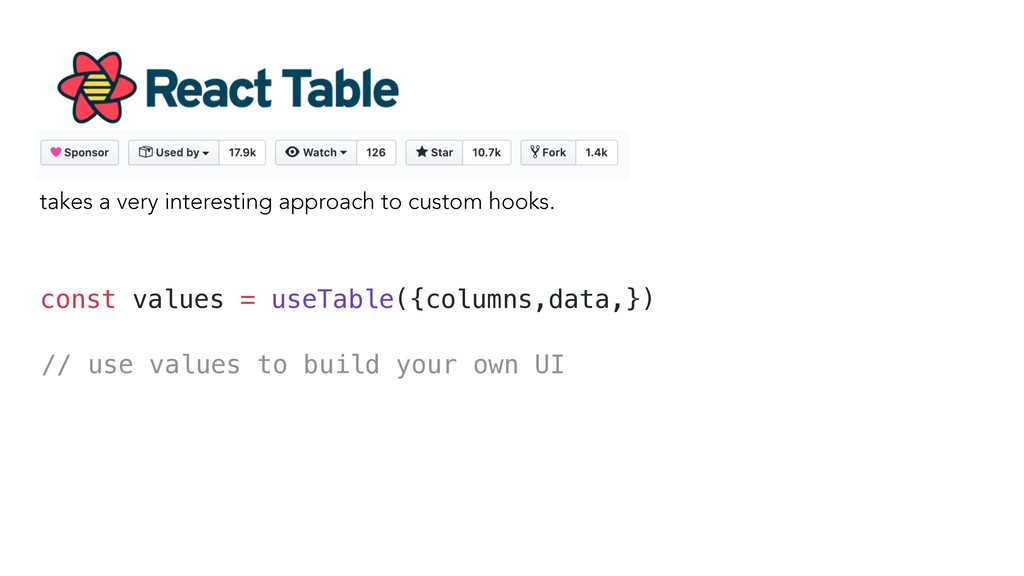This screenshot has height=576, width=1024.
Task: Open the 126 watchers count
Action: click(x=376, y=152)
